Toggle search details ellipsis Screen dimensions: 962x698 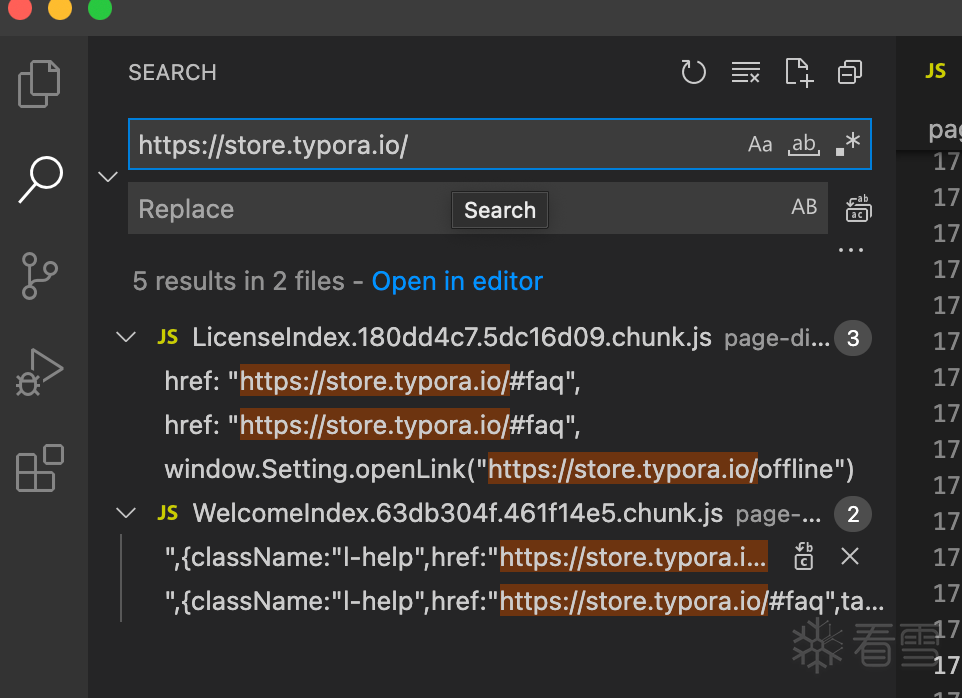click(851, 250)
